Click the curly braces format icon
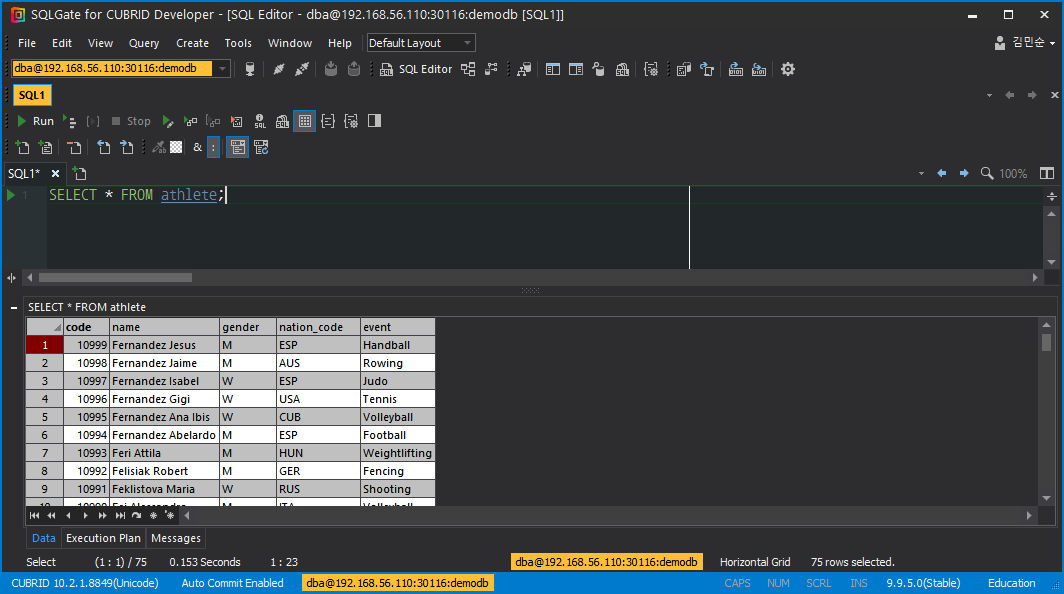Image resolution: width=1064 pixels, height=594 pixels. pyautogui.click(x=327, y=121)
